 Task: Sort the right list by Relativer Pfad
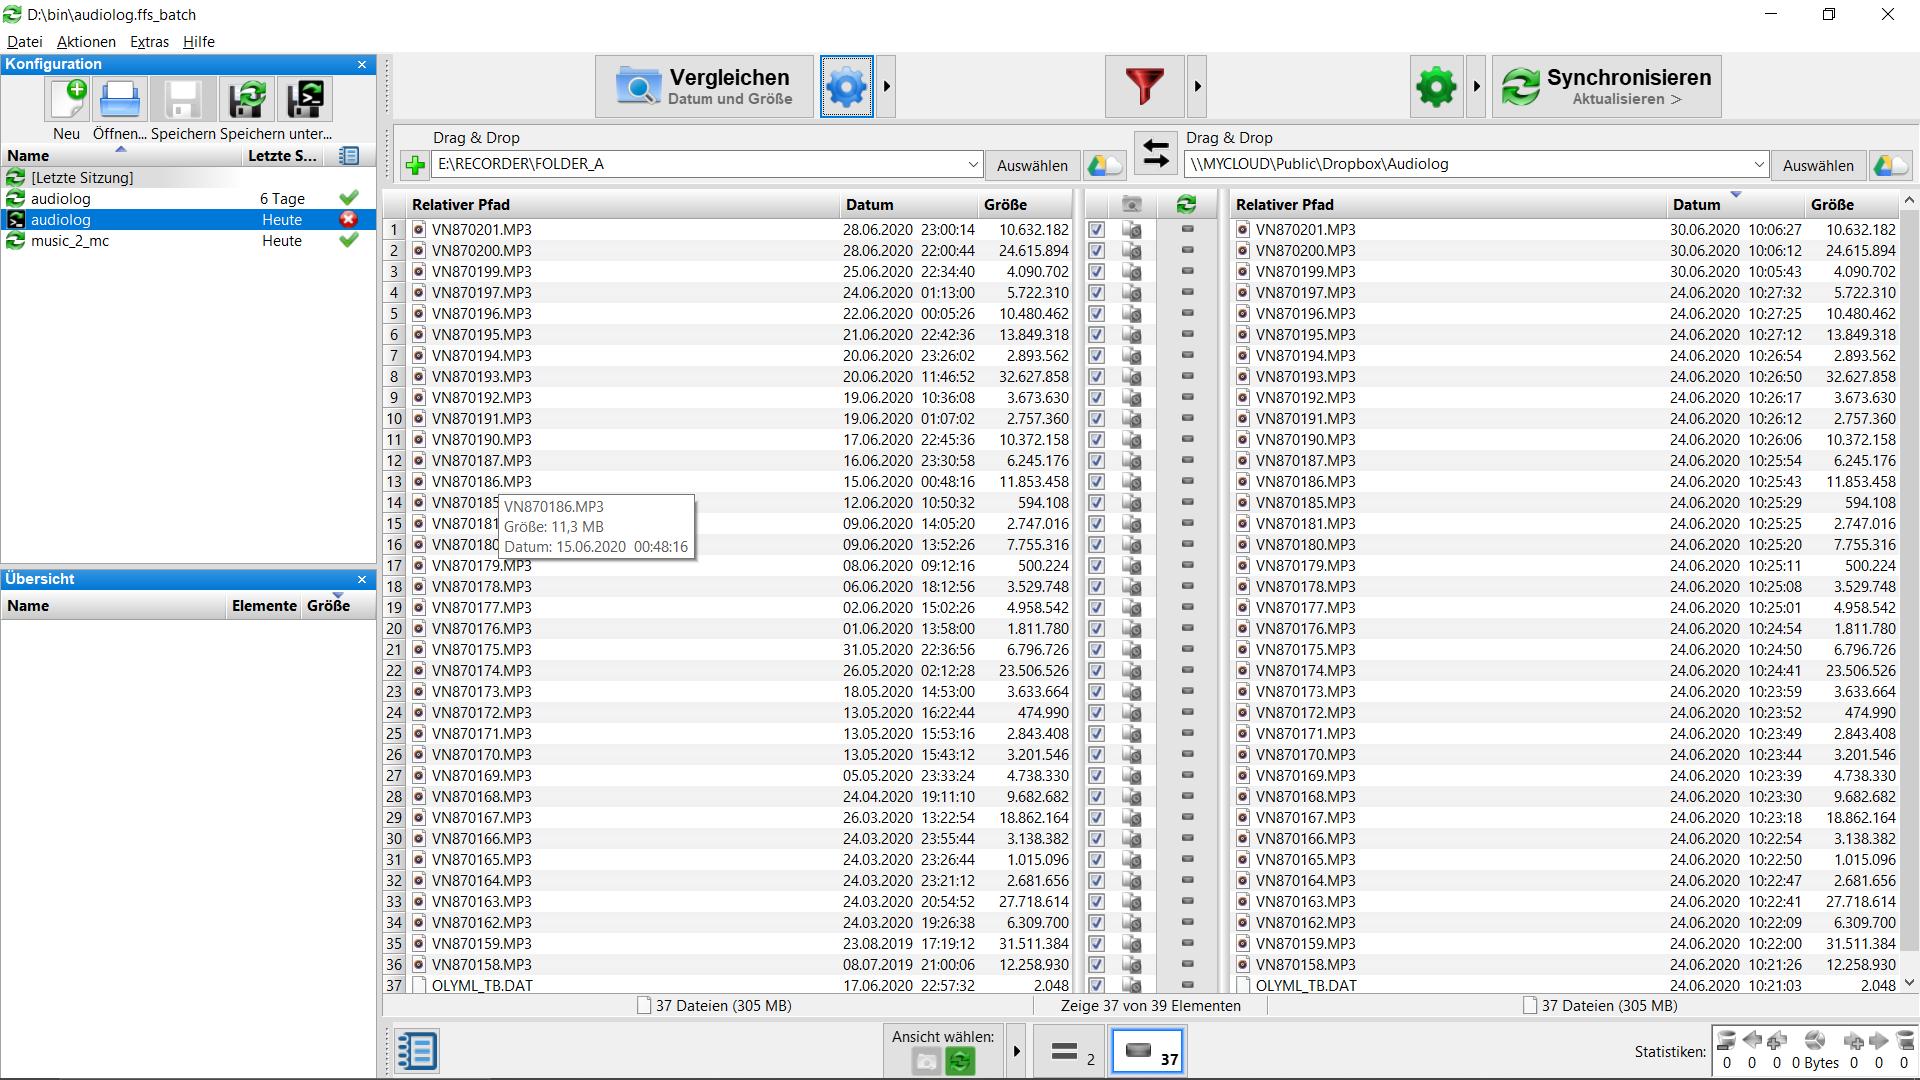click(x=1448, y=205)
